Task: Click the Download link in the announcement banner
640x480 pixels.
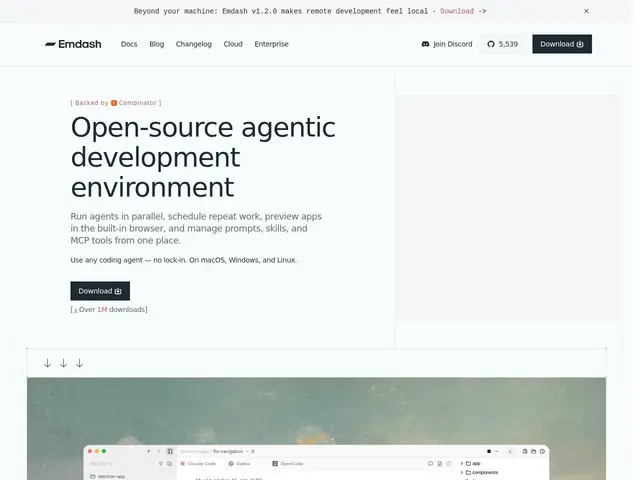Action: coord(457,11)
